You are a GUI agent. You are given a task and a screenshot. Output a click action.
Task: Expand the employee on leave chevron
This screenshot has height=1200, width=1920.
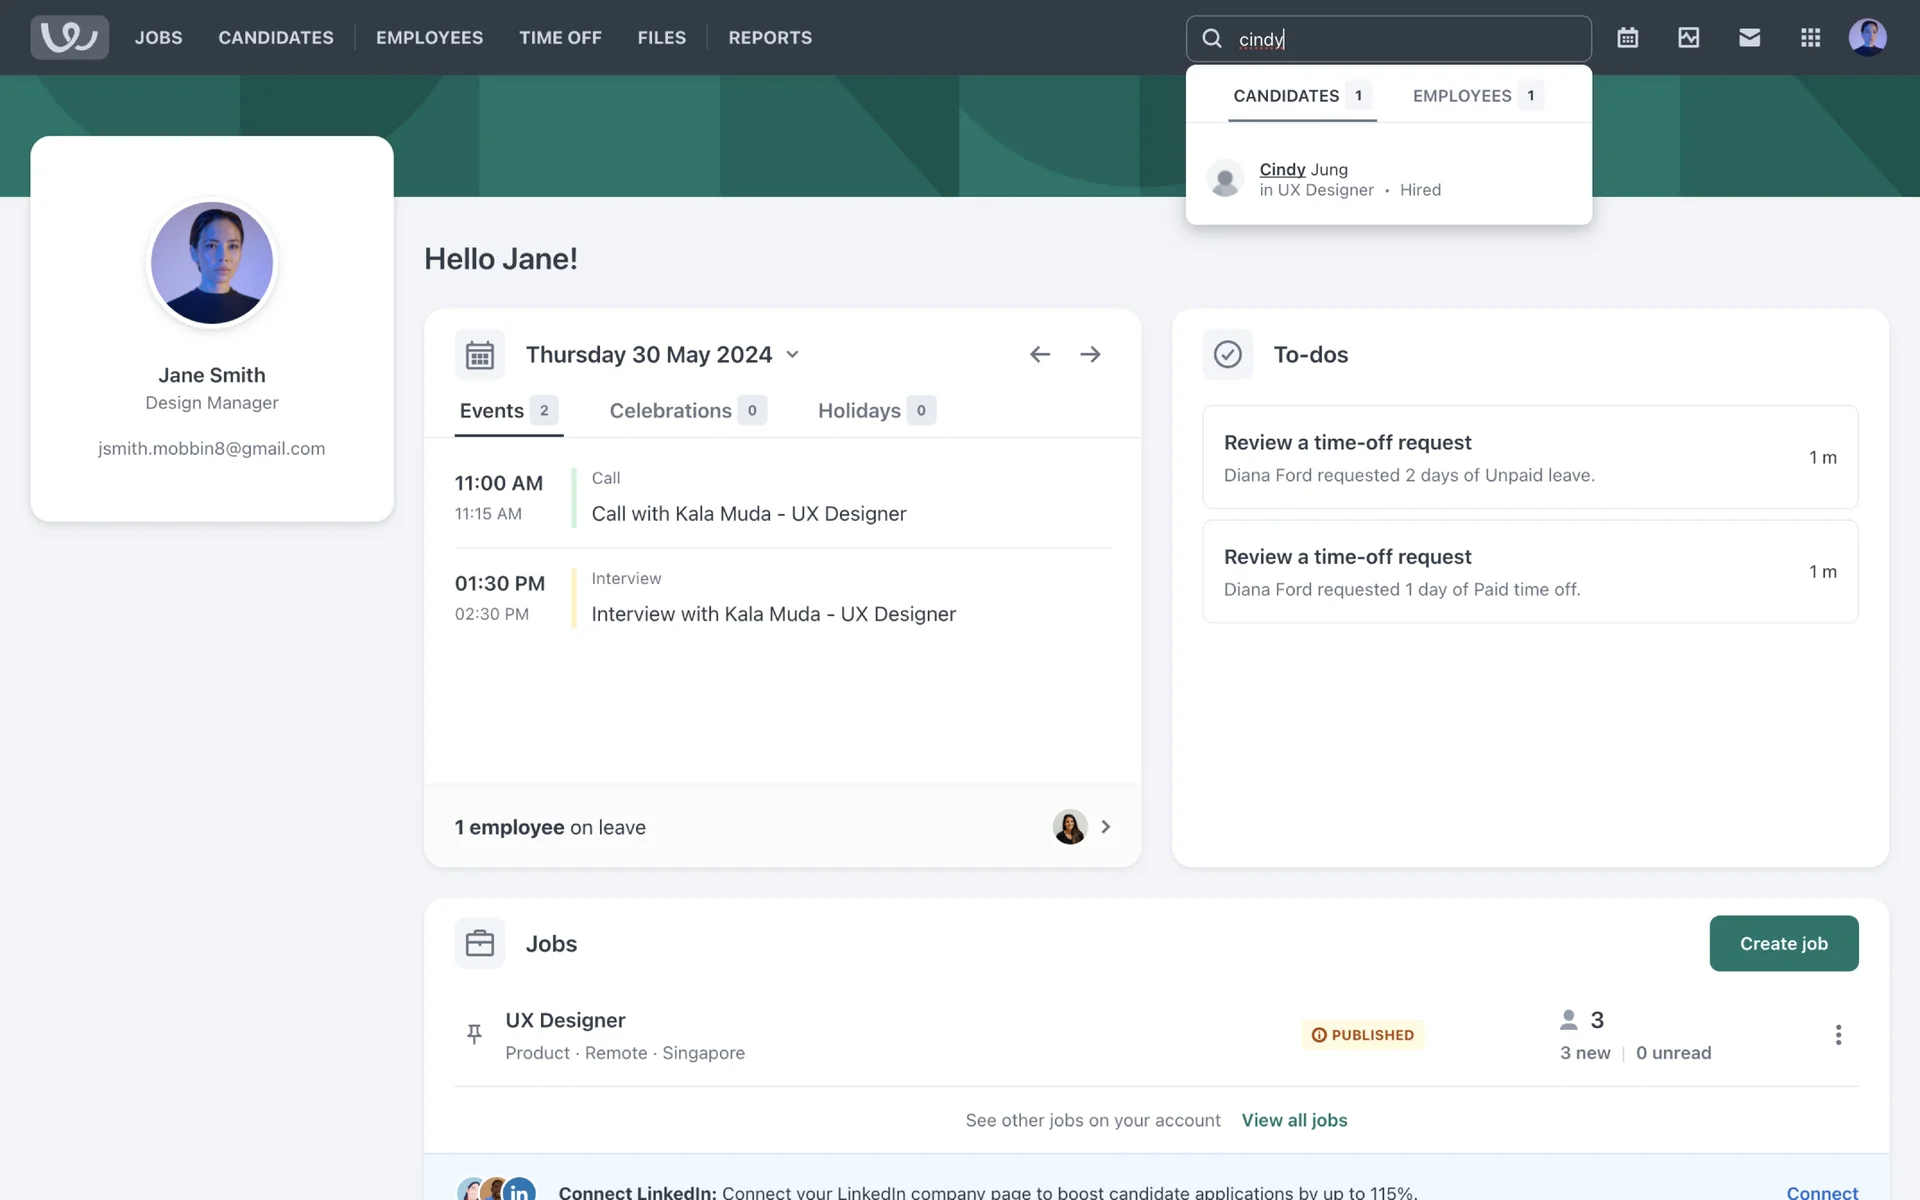click(x=1105, y=827)
